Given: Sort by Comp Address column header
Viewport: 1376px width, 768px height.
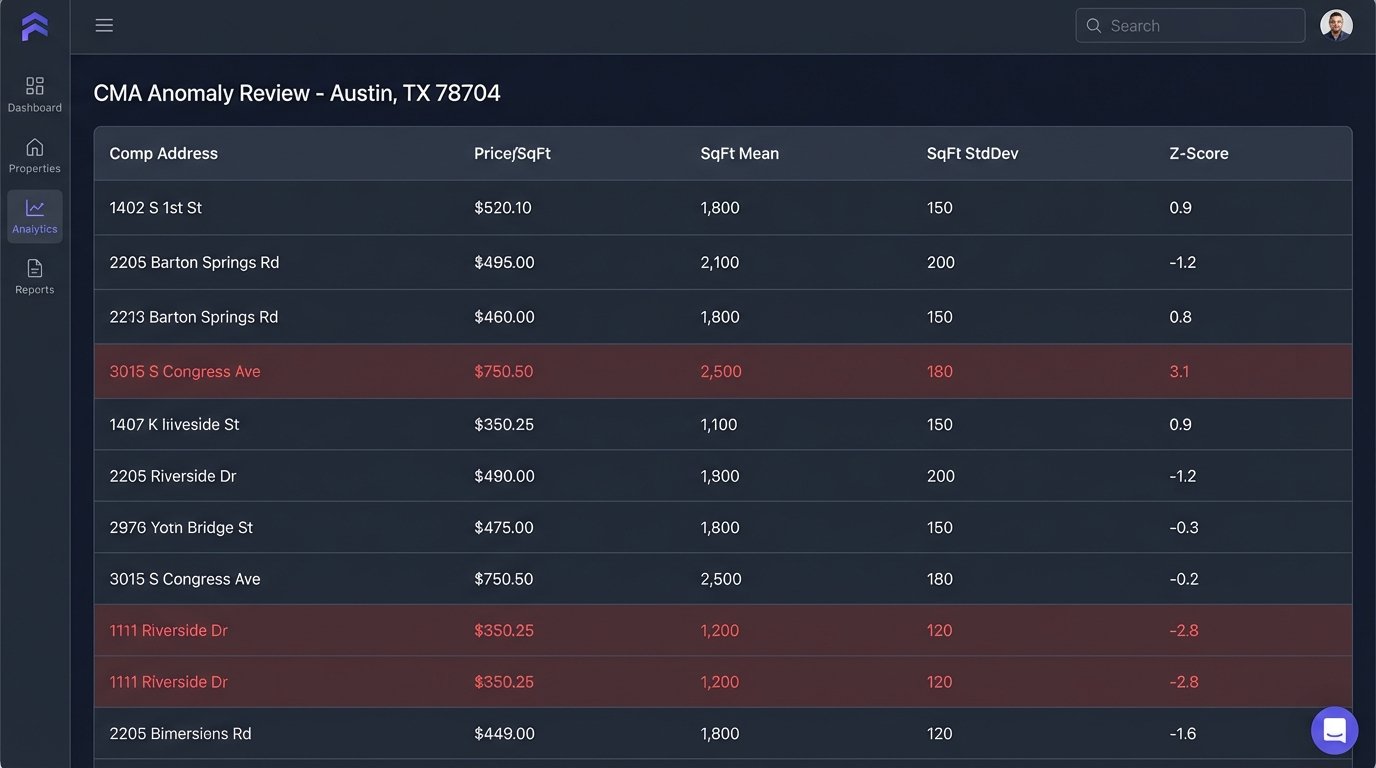Looking at the screenshot, I should click(164, 154).
